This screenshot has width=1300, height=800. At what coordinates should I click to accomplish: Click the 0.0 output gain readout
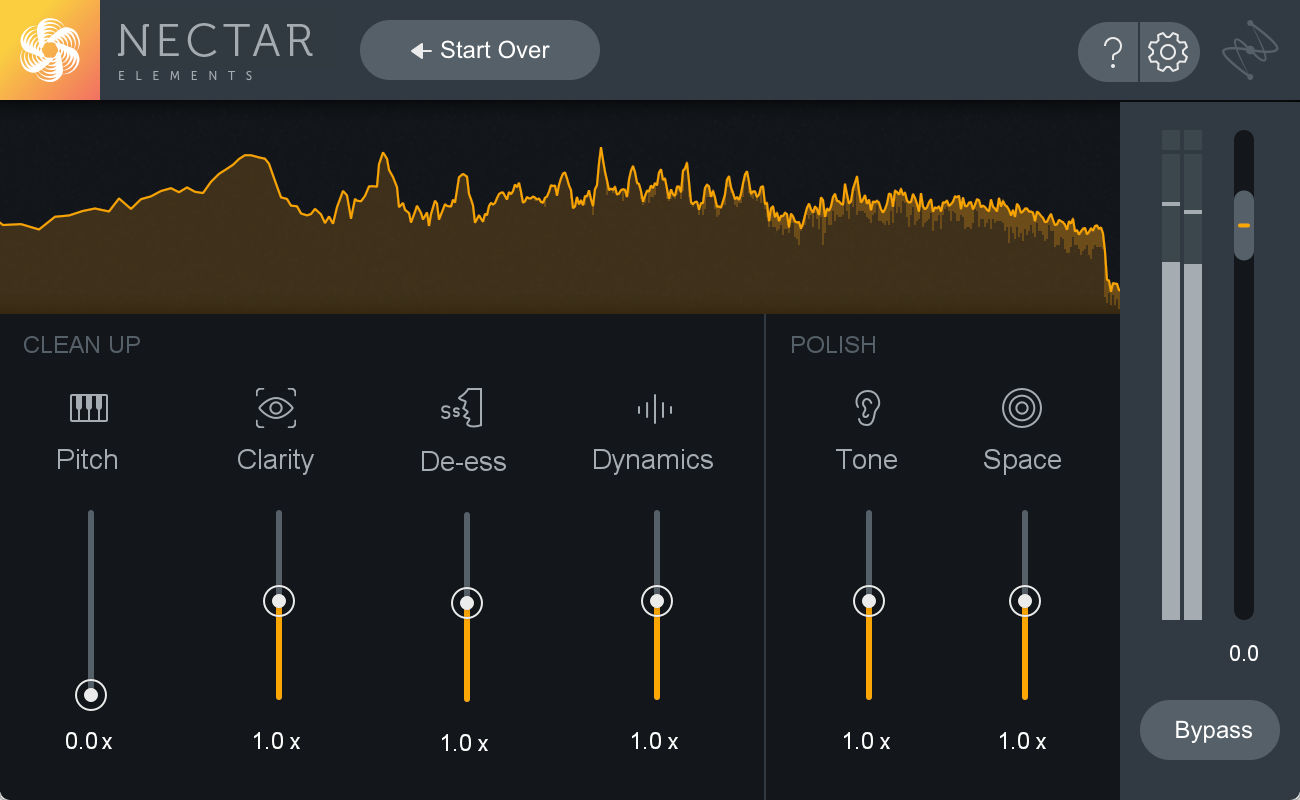pyautogui.click(x=1243, y=653)
